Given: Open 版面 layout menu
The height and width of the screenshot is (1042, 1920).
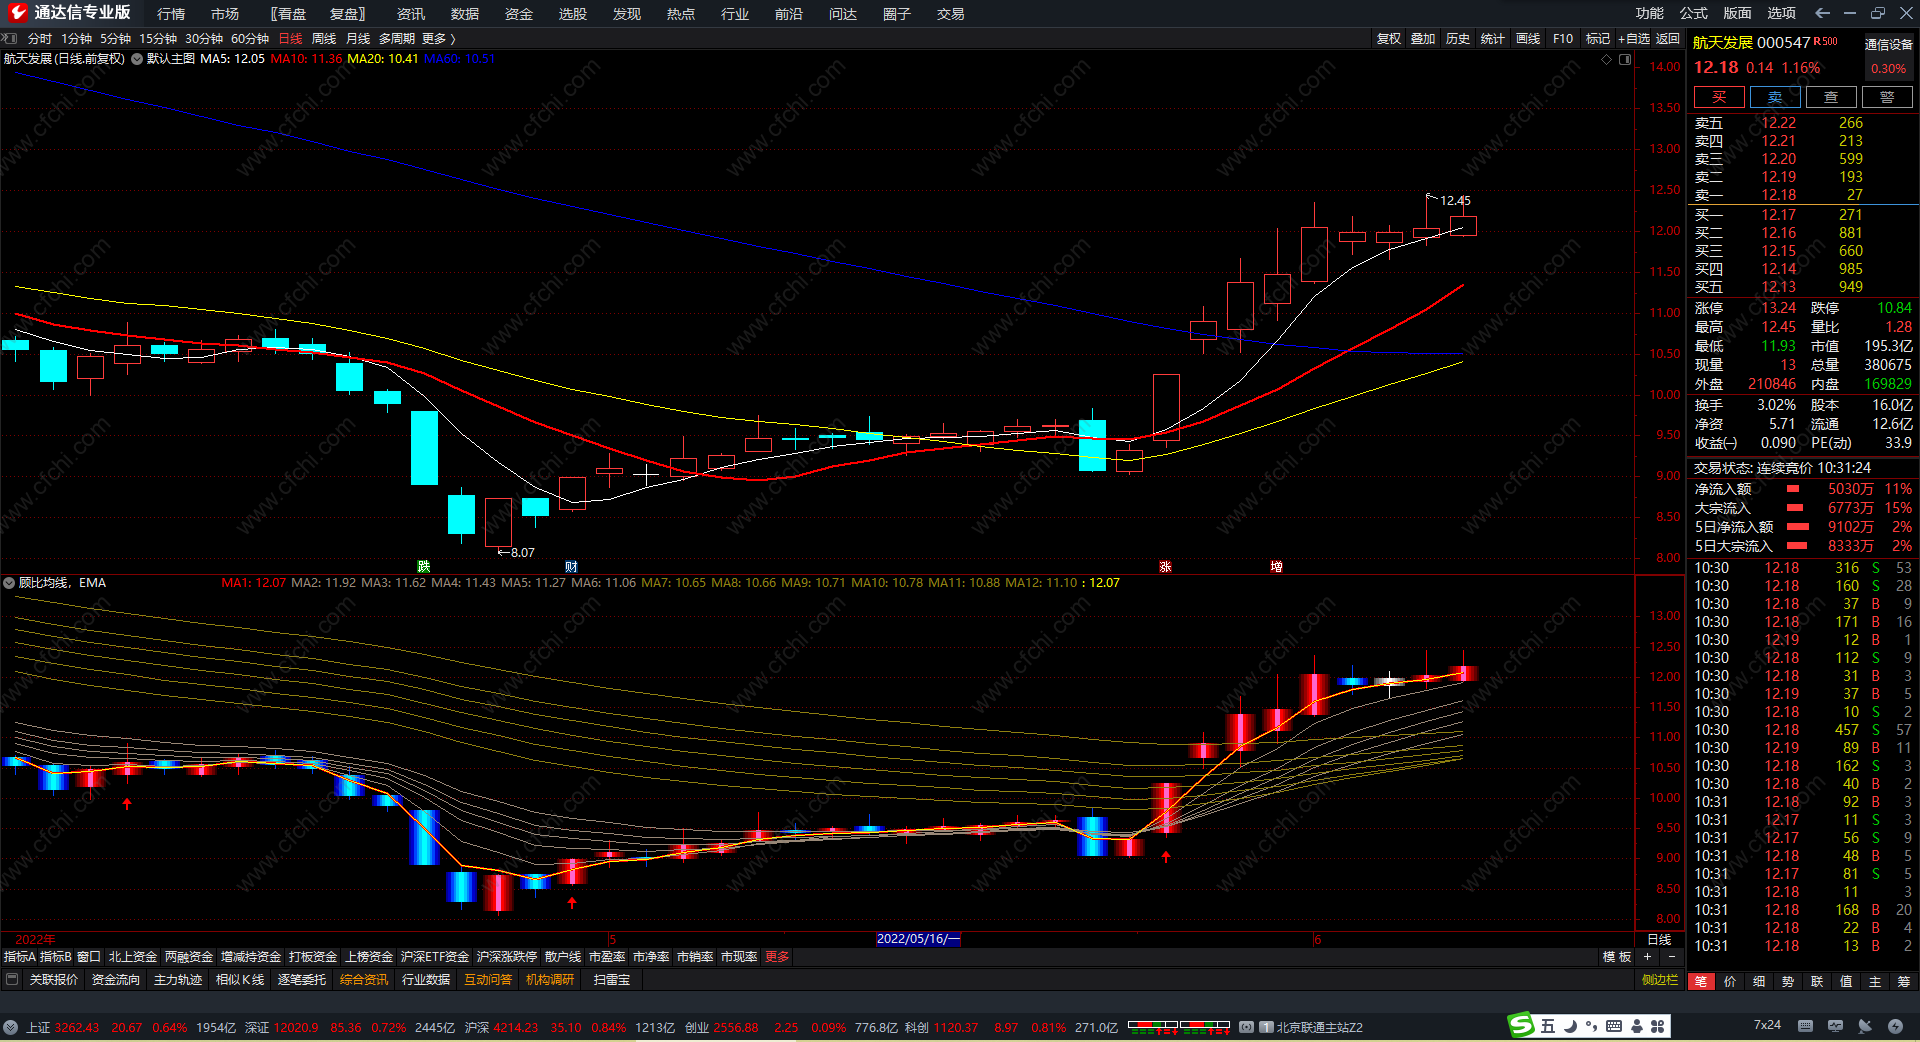Looking at the screenshot, I should point(1738,13).
